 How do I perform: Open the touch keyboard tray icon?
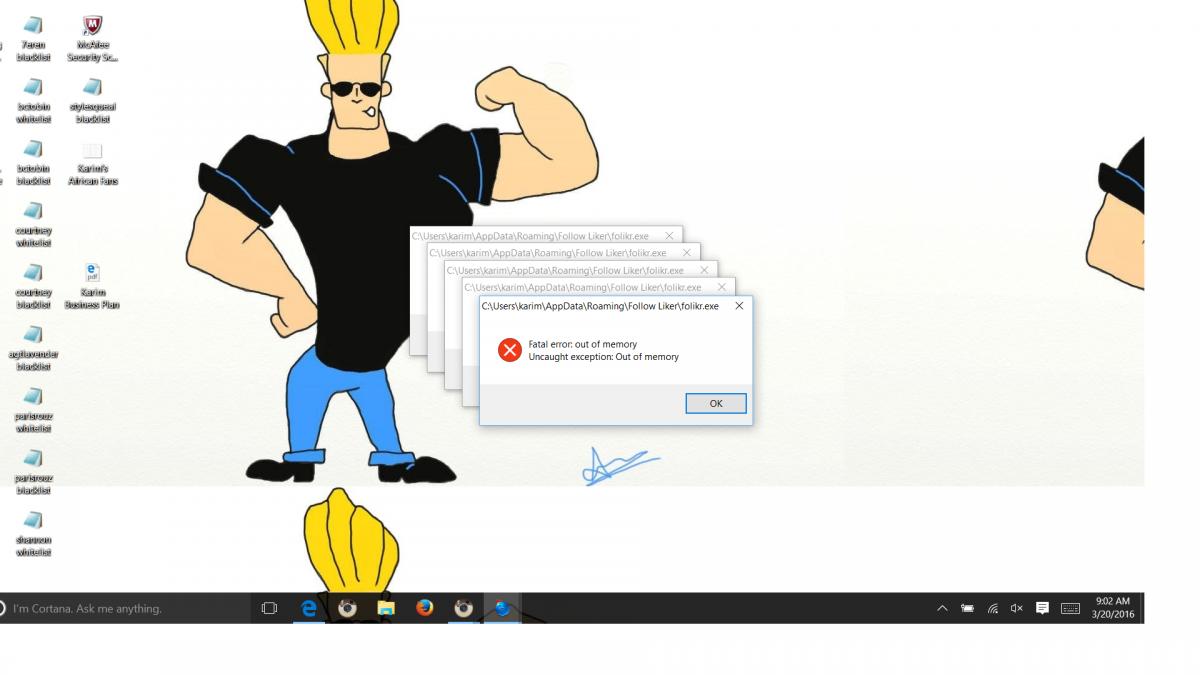(x=1070, y=608)
